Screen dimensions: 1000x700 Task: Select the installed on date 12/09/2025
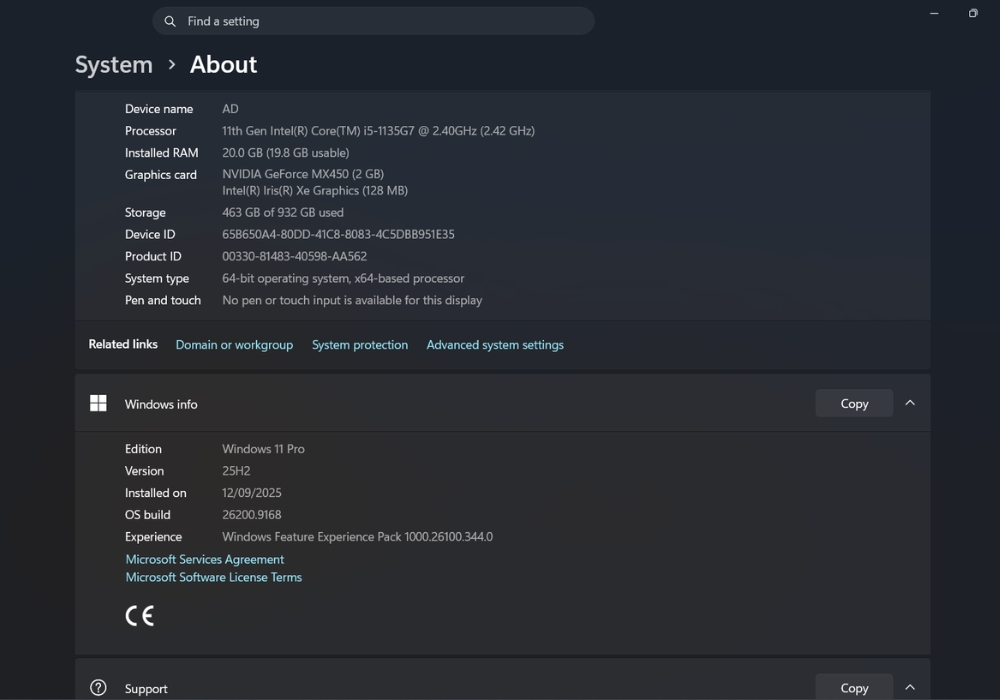pos(251,493)
